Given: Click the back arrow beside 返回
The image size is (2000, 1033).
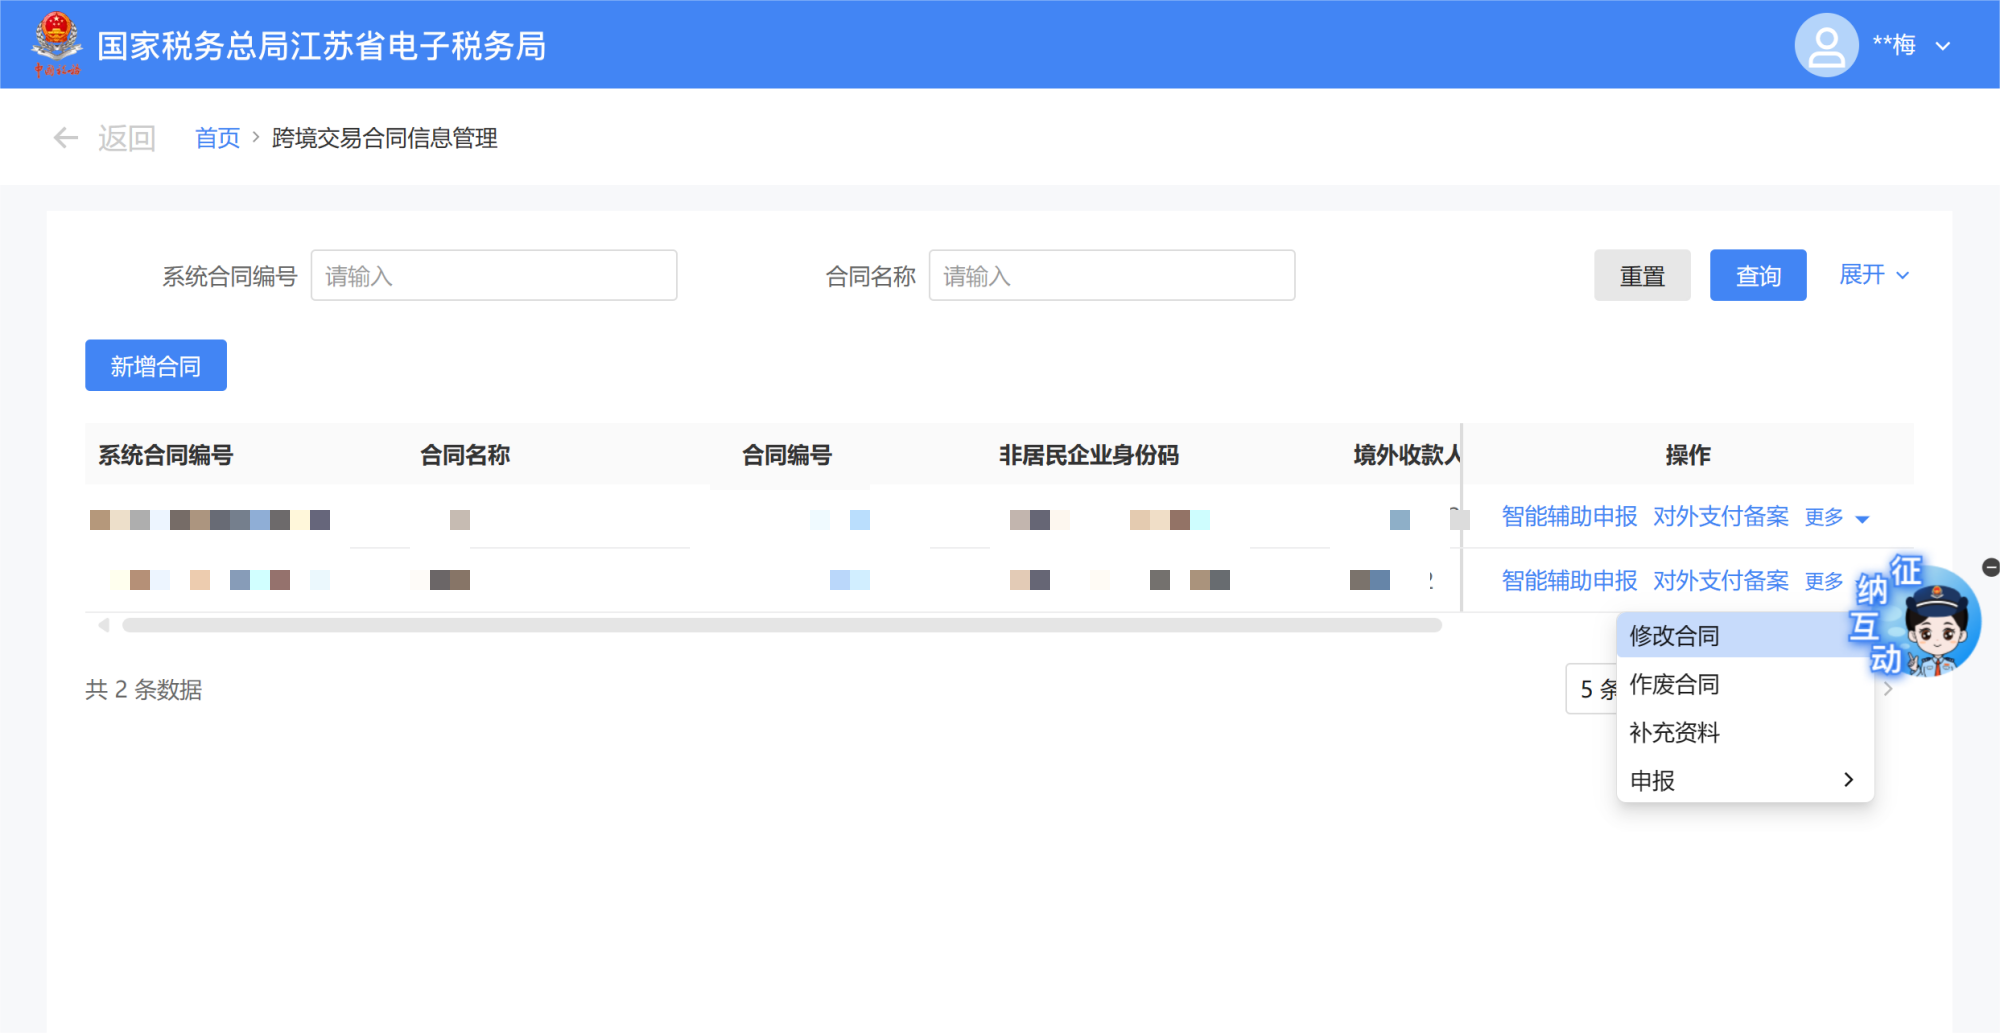Looking at the screenshot, I should click(x=66, y=138).
